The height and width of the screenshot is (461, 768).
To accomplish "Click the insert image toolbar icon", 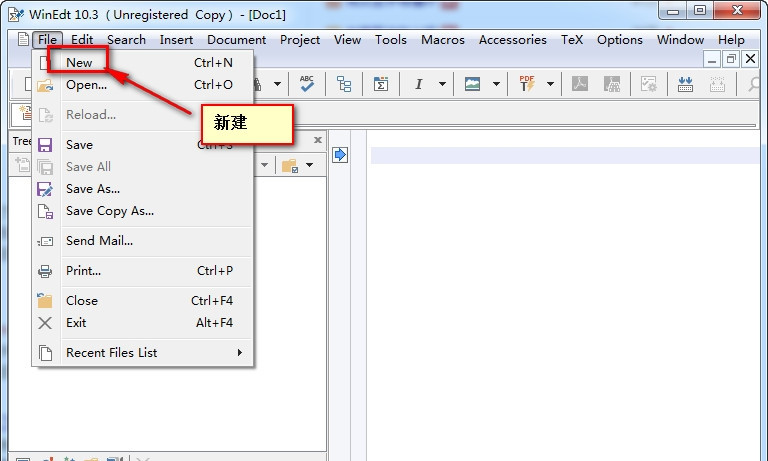I will tap(472, 84).
